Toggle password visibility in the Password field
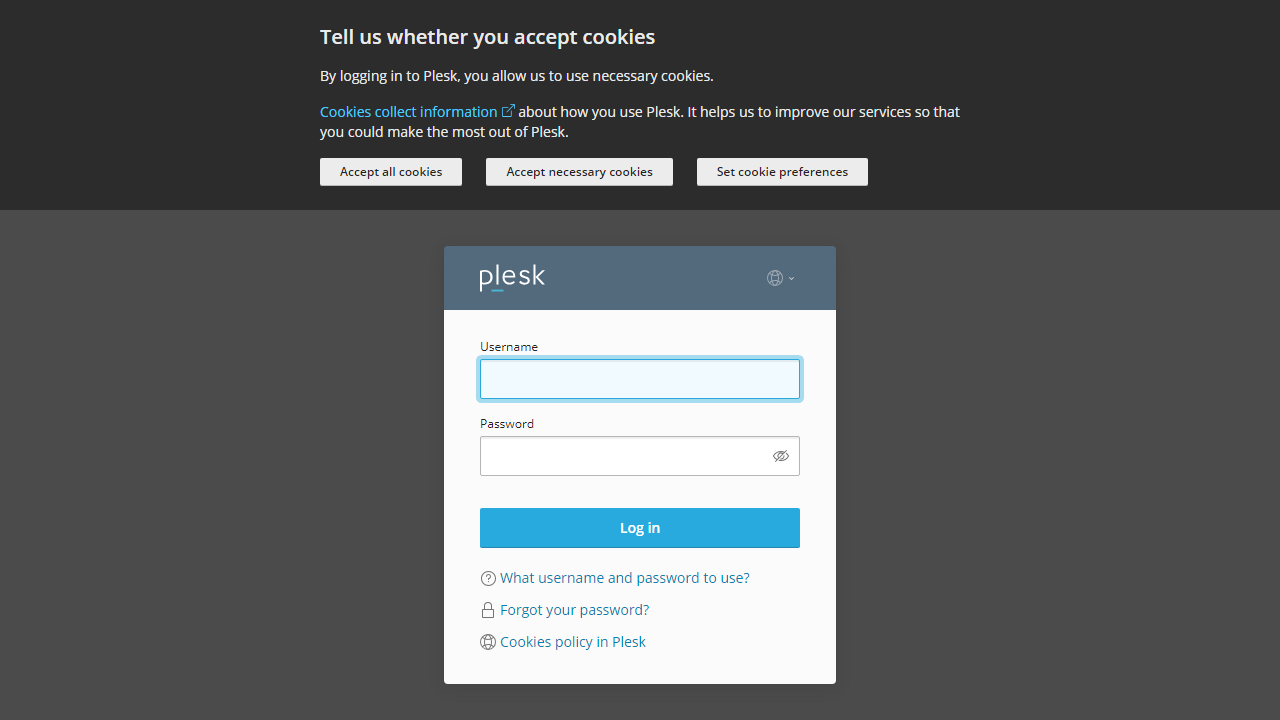Viewport: 1280px width, 720px height. click(781, 456)
